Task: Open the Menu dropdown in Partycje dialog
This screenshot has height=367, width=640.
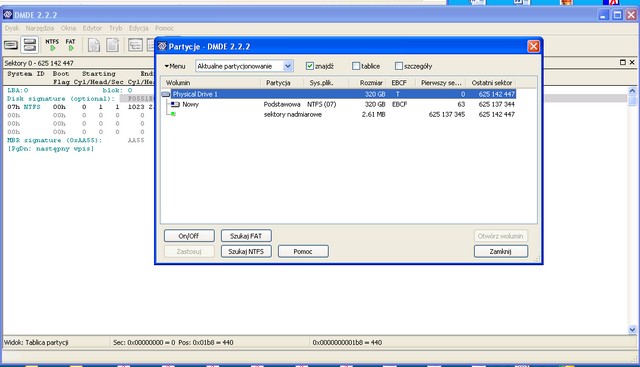Action: 175,66
